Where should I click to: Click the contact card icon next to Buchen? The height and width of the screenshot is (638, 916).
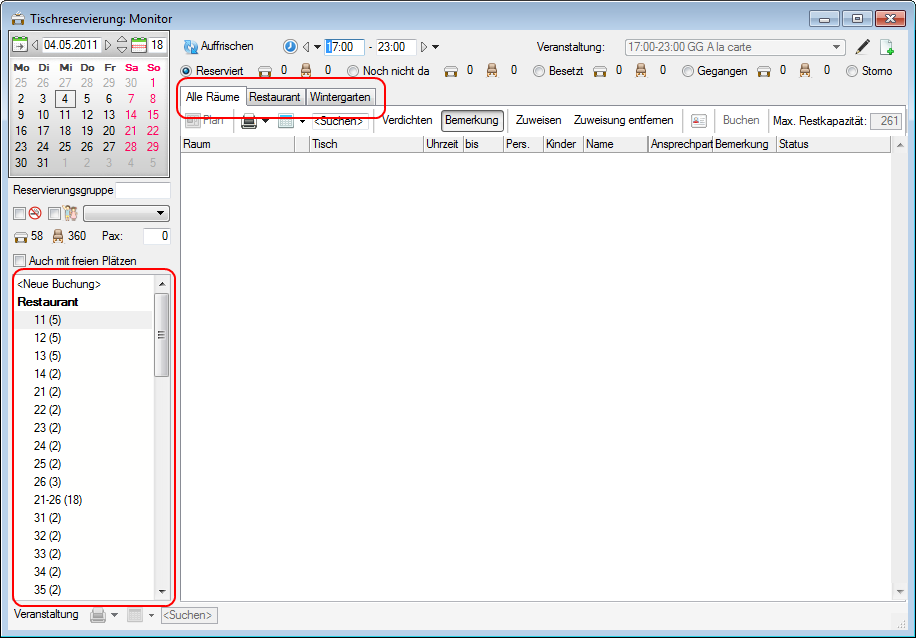pyautogui.click(x=699, y=120)
